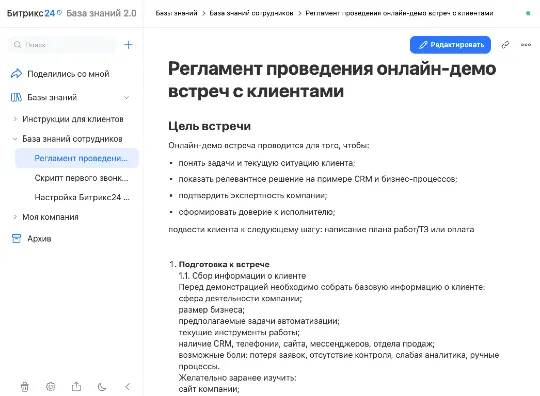
Task: Click the export upload icon
Action: click(76, 387)
